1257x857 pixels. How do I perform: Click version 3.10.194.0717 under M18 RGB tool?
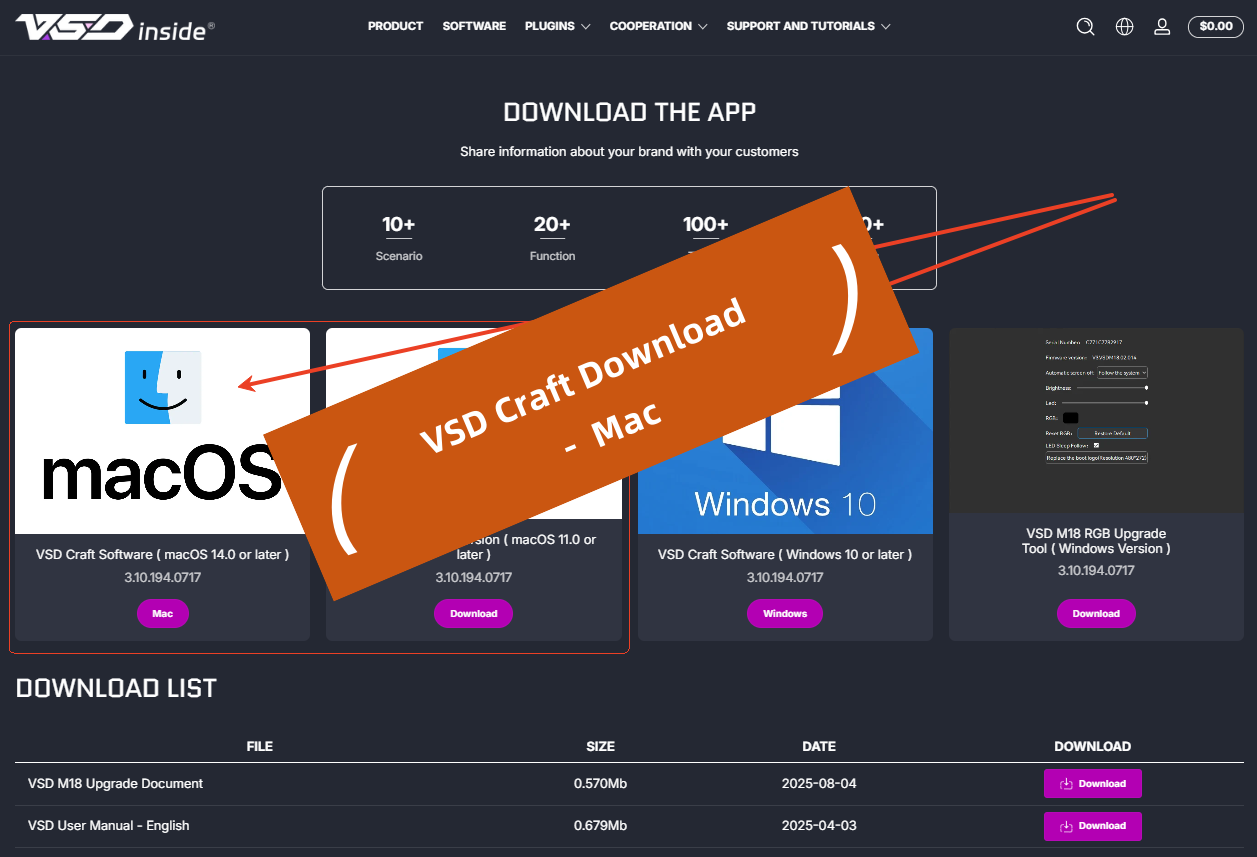point(1096,570)
